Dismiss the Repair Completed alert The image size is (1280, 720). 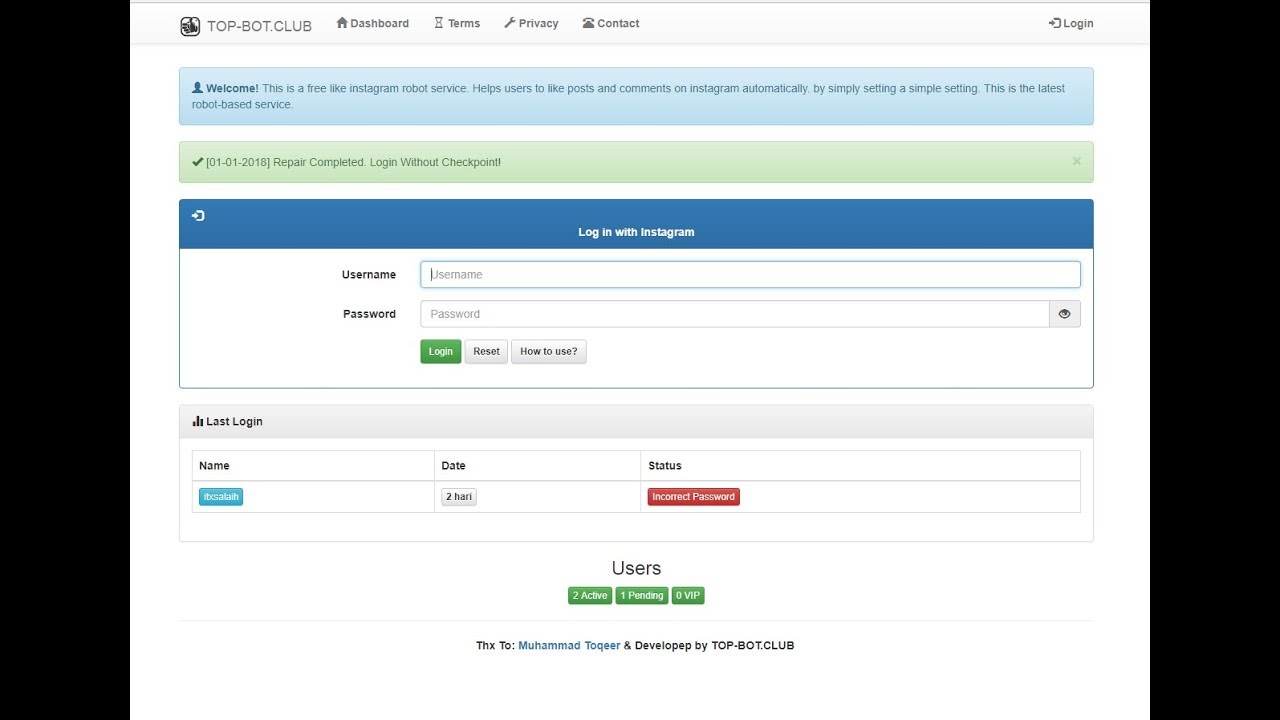[x=1077, y=161]
